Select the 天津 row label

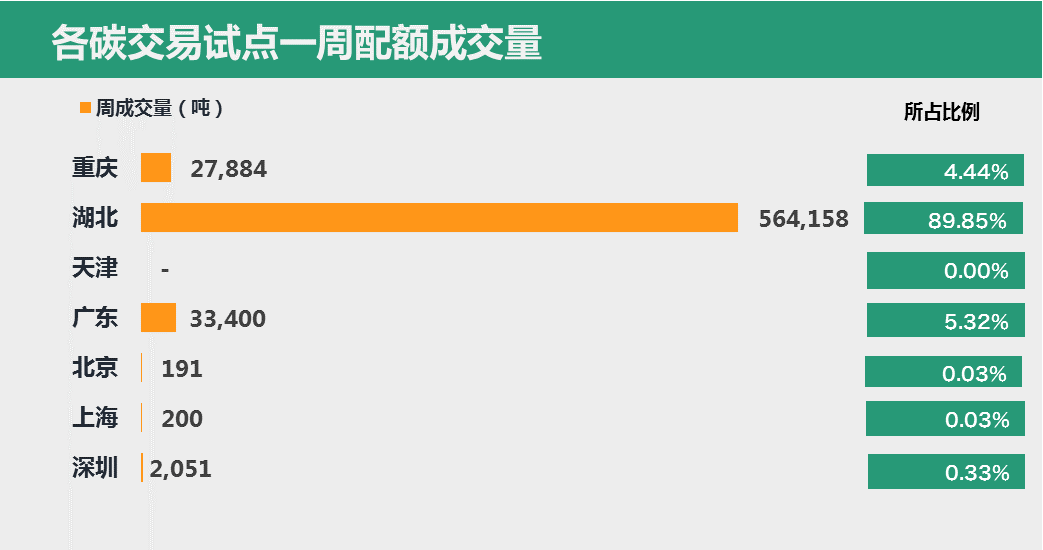click(x=95, y=268)
